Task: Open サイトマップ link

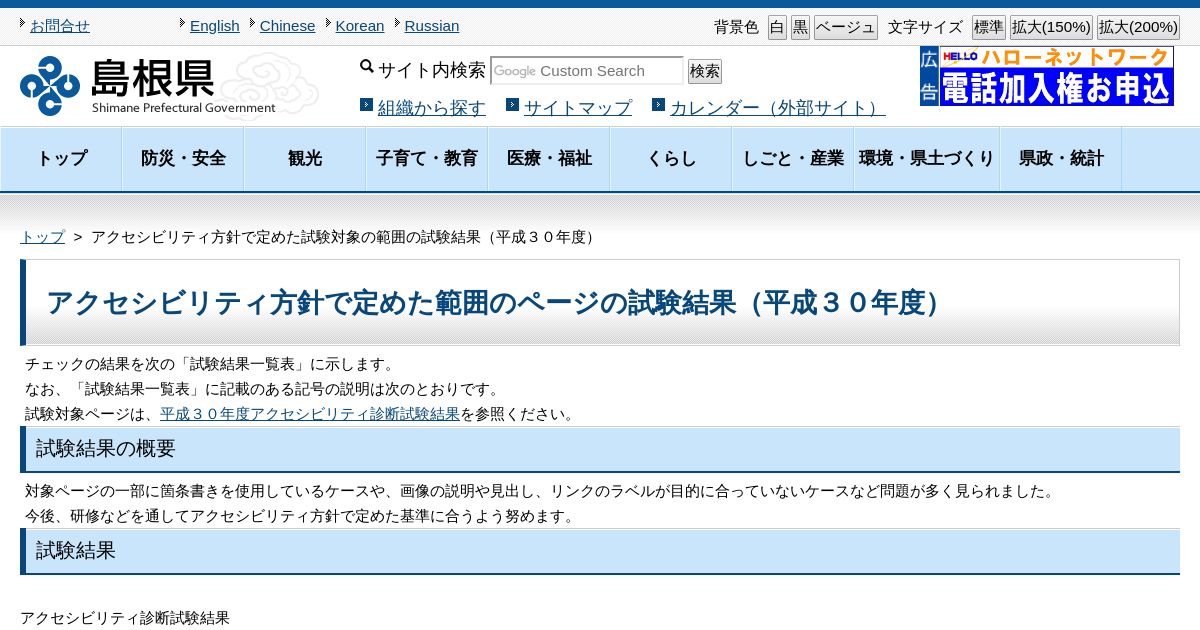Action: pos(578,108)
